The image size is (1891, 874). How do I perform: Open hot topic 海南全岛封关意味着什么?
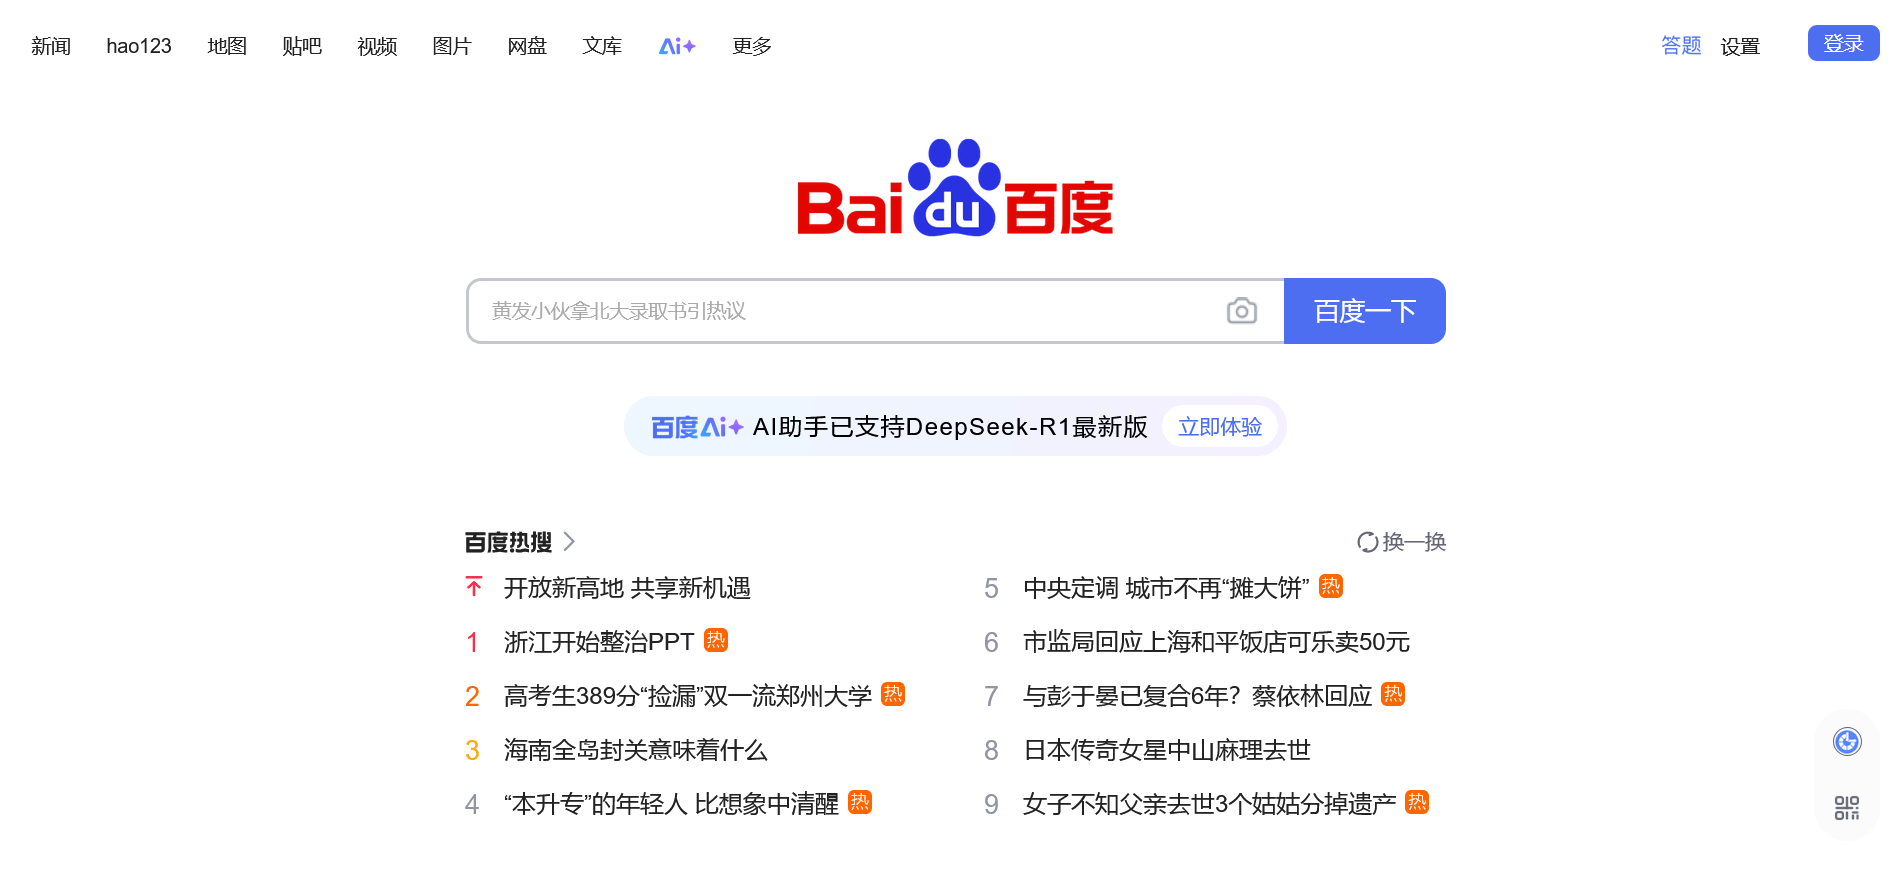tap(635, 750)
